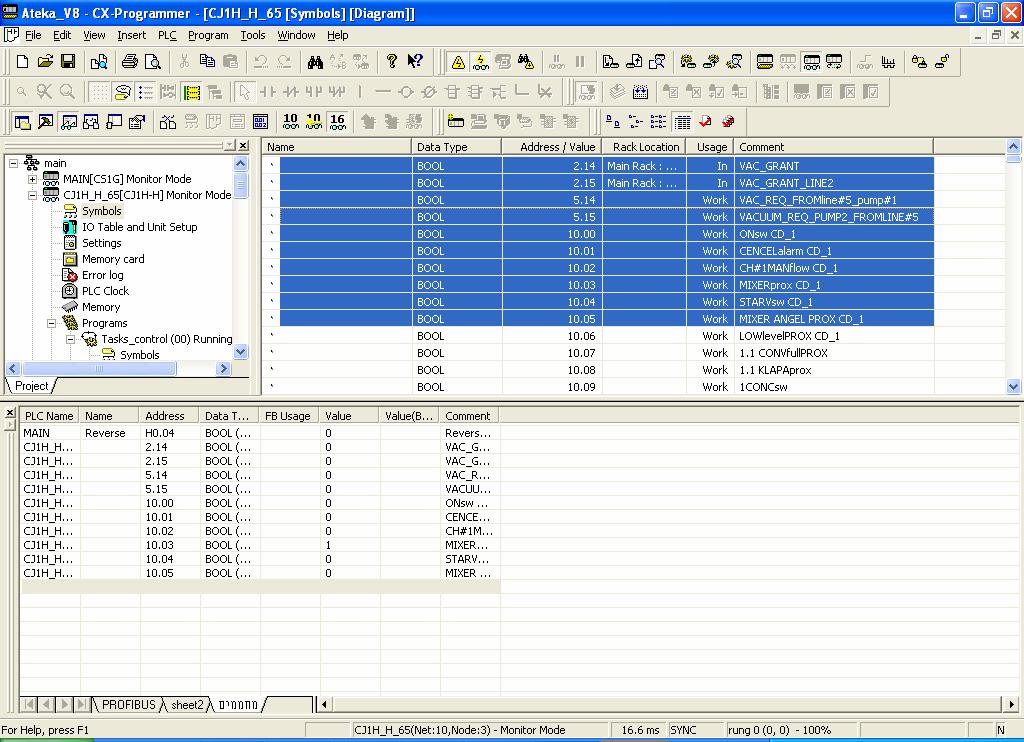Open Find using the binoculars icon

315,61
